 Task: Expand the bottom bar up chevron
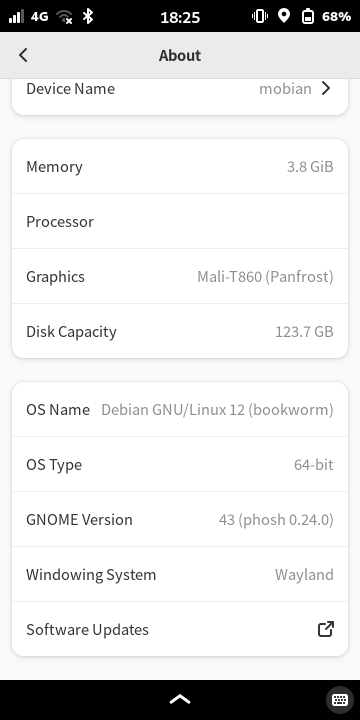click(180, 700)
